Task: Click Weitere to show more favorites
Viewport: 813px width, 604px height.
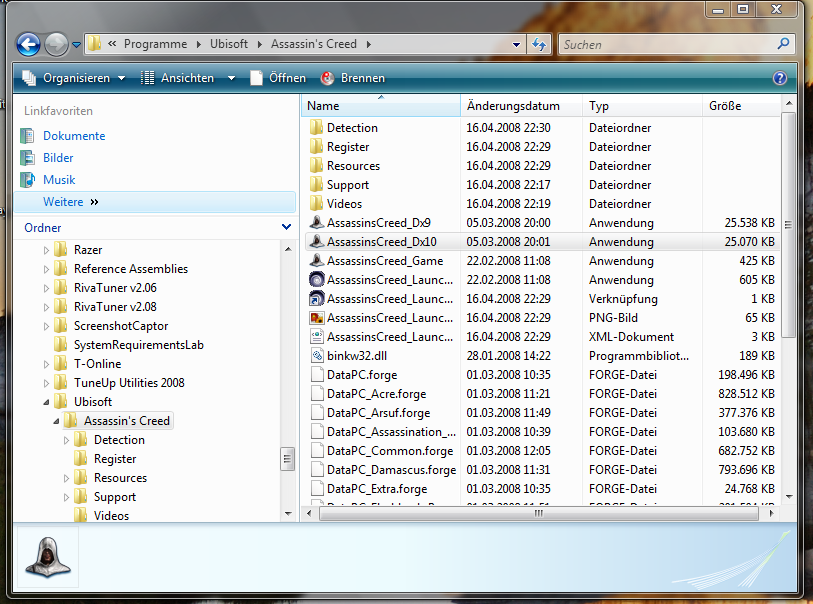Action: tap(63, 202)
